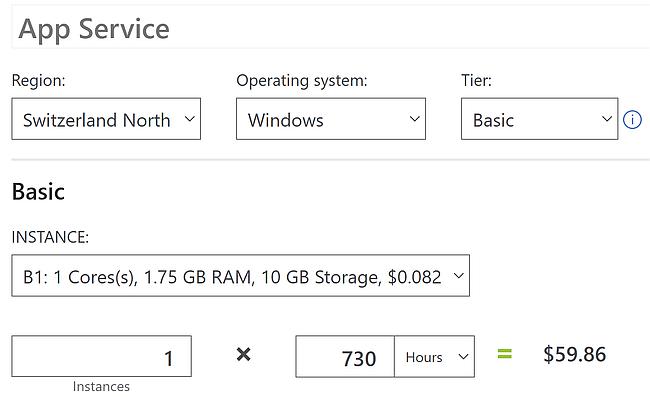The width and height of the screenshot is (650, 397).
Task: Click the Operating system: label
Action: [302, 80]
